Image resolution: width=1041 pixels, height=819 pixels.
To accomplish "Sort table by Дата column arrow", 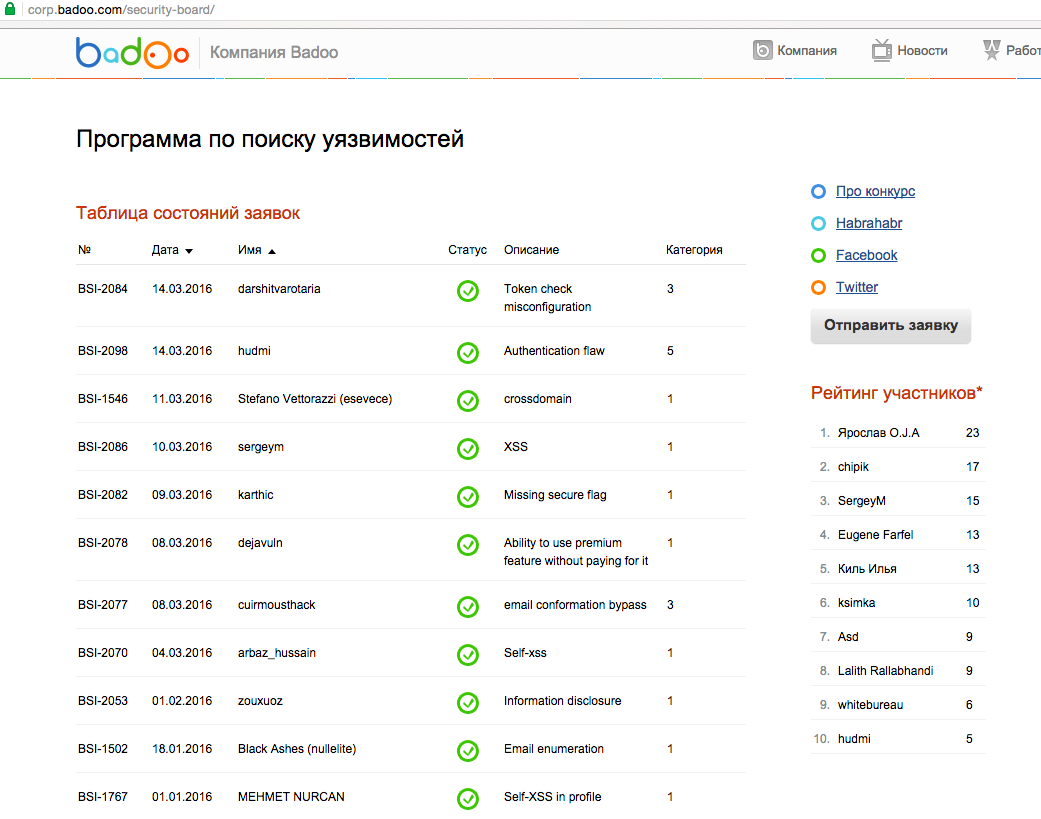I will click(x=189, y=251).
